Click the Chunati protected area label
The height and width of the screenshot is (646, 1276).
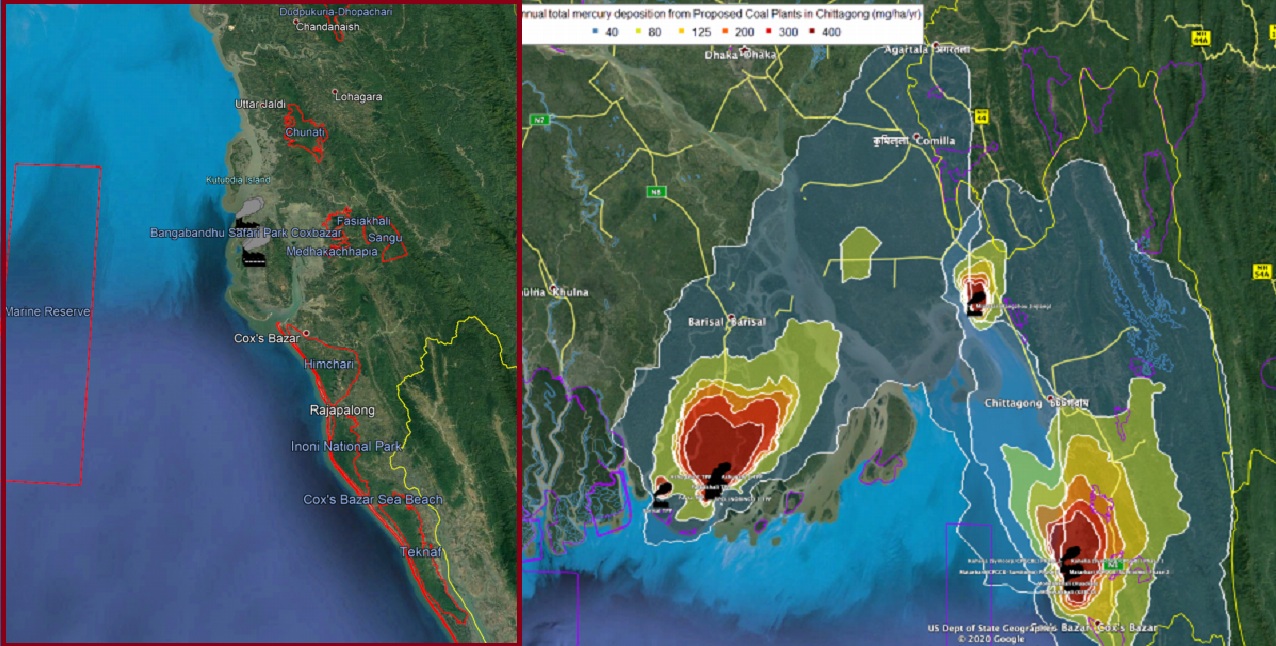pos(305,132)
